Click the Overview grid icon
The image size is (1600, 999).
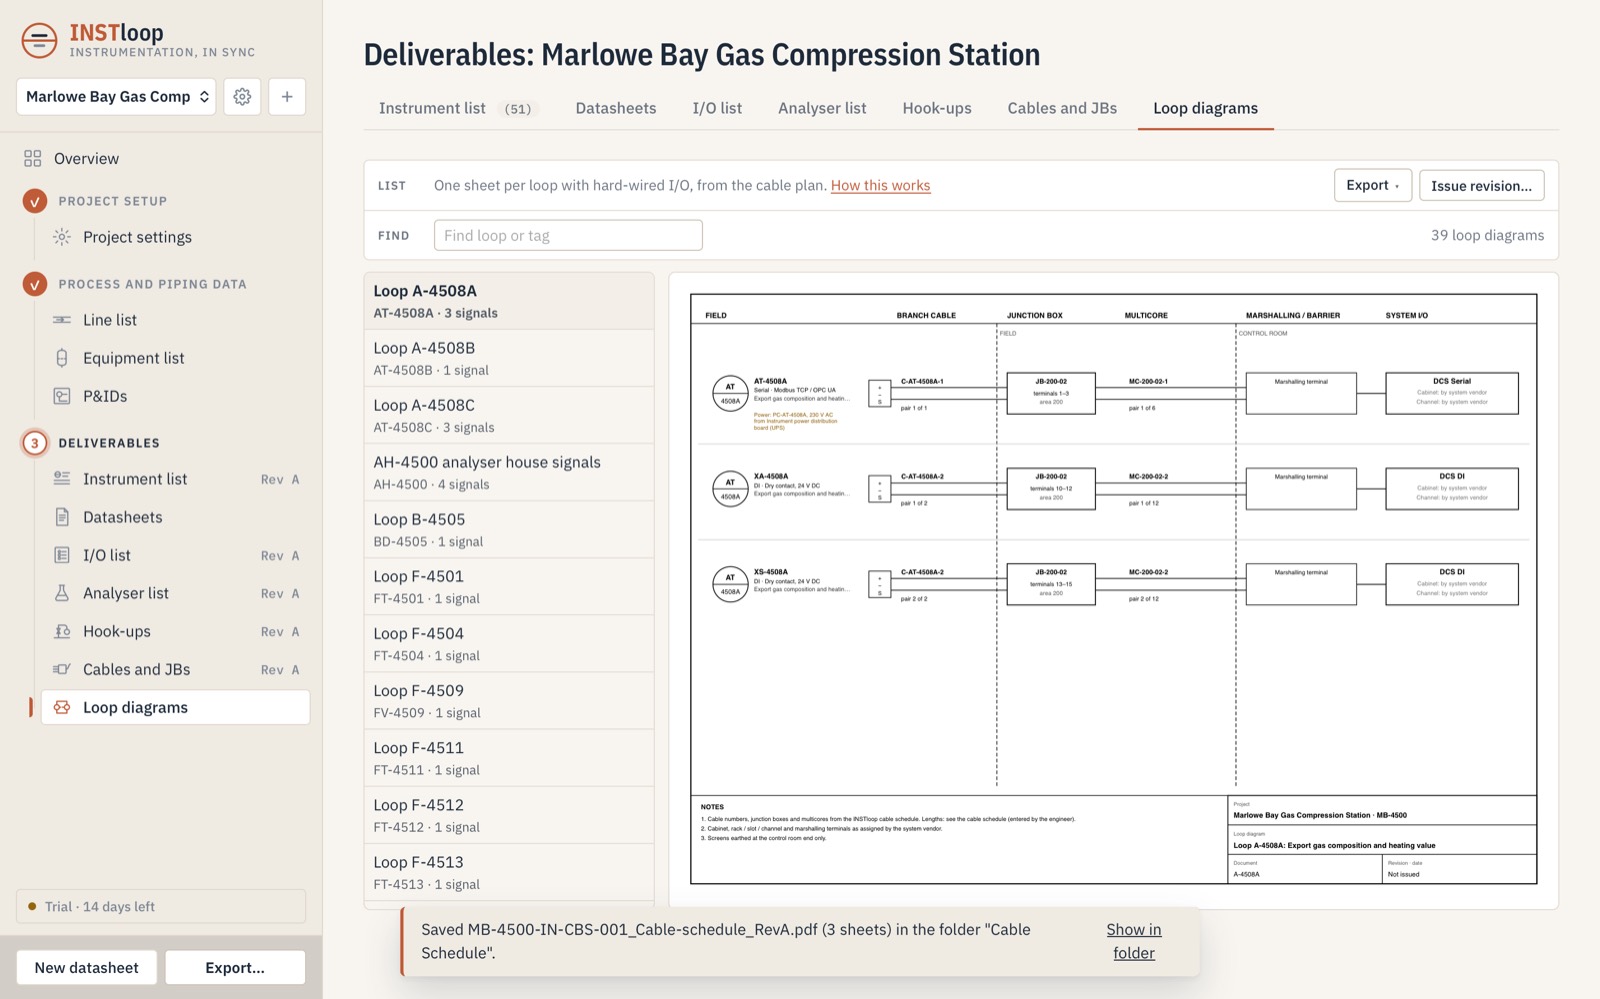point(33,158)
